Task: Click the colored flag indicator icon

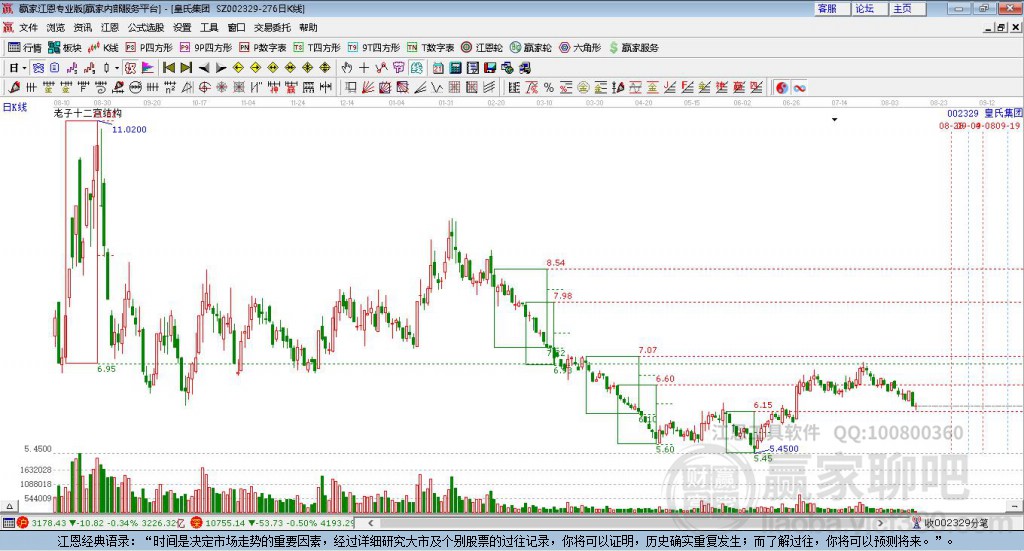Action: pos(148,68)
